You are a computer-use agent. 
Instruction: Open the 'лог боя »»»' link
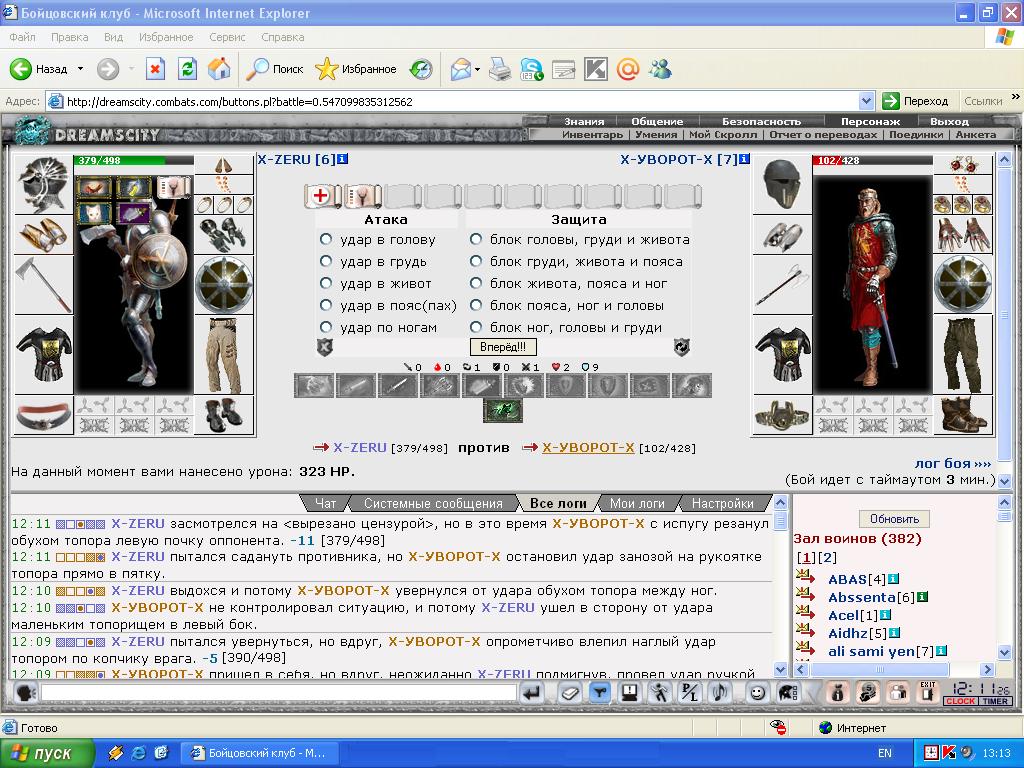(953, 463)
